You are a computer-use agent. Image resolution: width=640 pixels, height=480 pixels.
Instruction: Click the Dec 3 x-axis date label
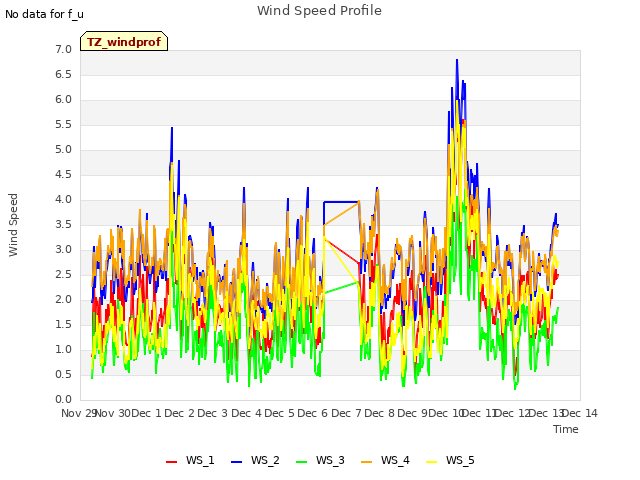pos(213,413)
